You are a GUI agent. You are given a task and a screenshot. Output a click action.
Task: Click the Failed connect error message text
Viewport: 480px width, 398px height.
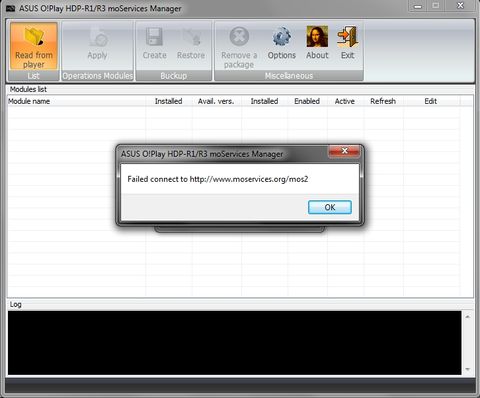tap(218, 179)
